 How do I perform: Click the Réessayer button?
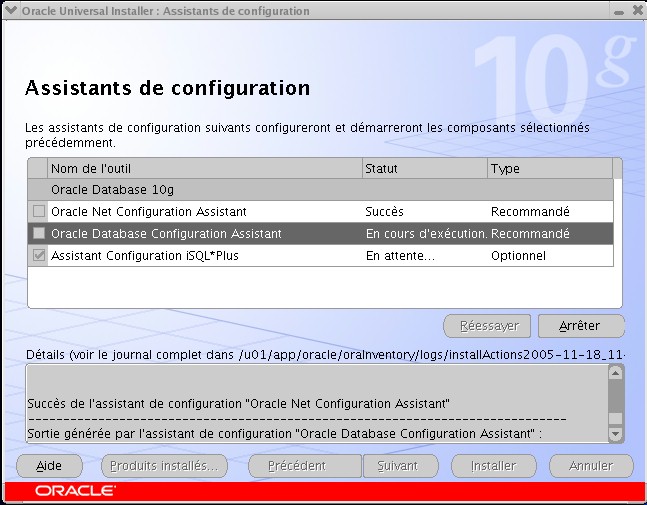point(487,326)
